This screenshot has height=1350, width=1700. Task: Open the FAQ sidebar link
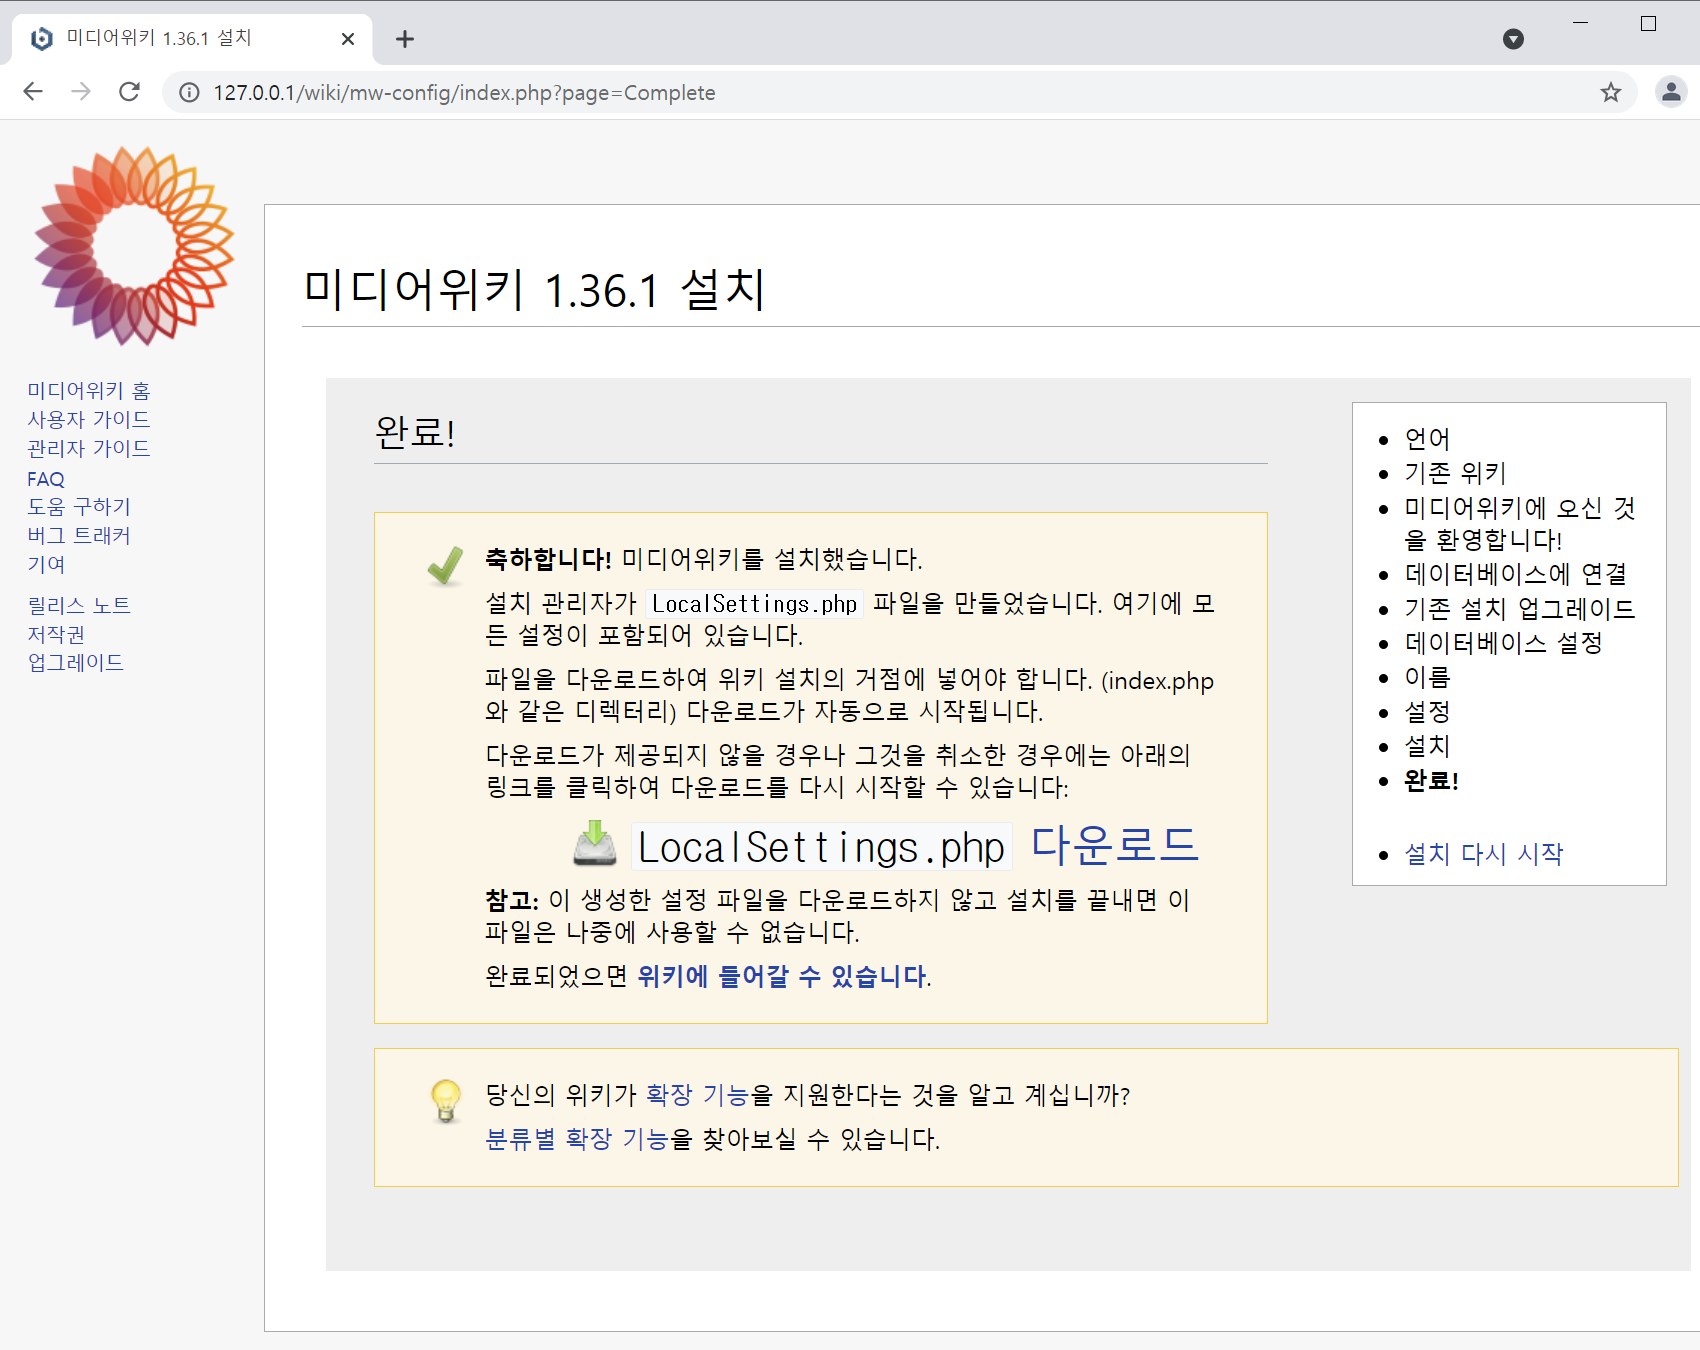click(x=46, y=479)
